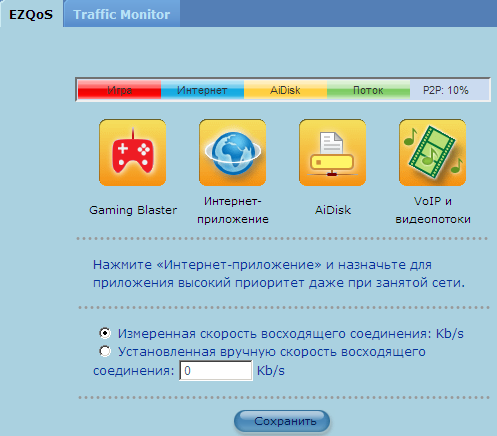Select the measured uplink speed radio button
The width and height of the screenshot is (497, 436).
pyautogui.click(x=105, y=333)
